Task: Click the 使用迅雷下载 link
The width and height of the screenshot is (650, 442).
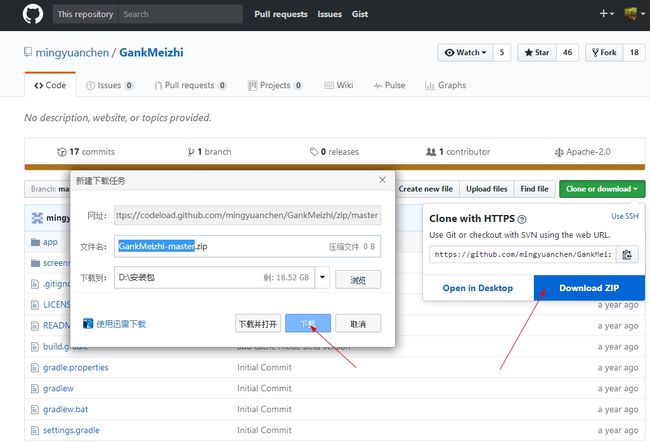Action: pyautogui.click(x=121, y=324)
